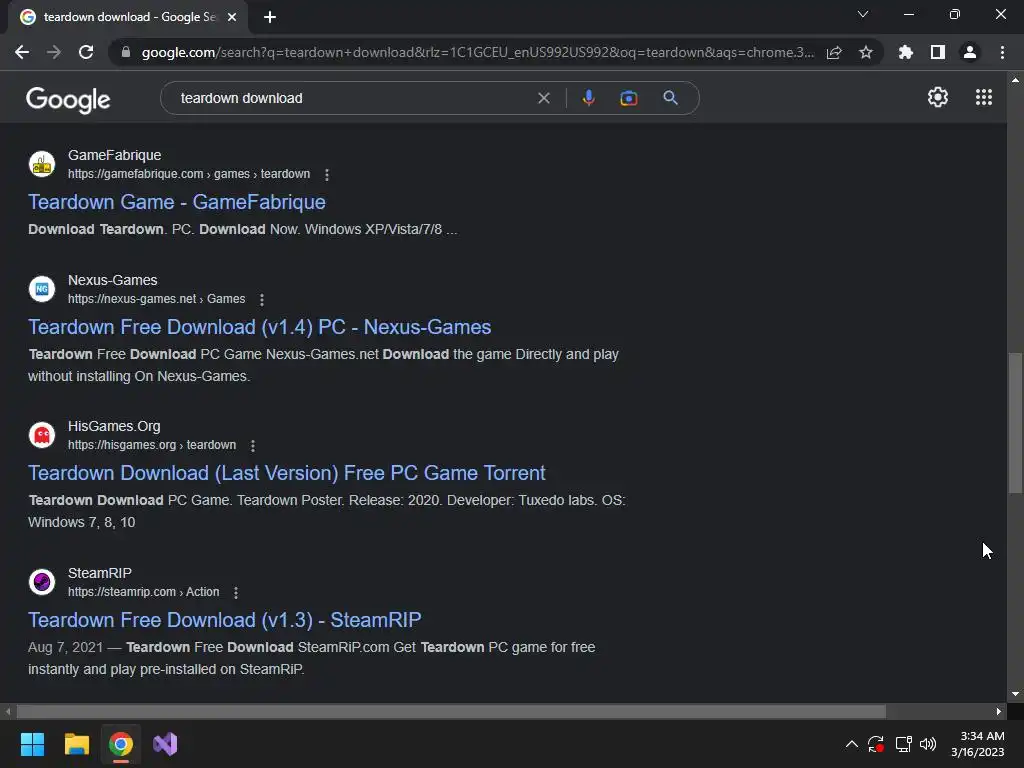1024x768 pixels.
Task: Click the GameFabrique site favicon
Action: pyautogui.click(x=42, y=164)
